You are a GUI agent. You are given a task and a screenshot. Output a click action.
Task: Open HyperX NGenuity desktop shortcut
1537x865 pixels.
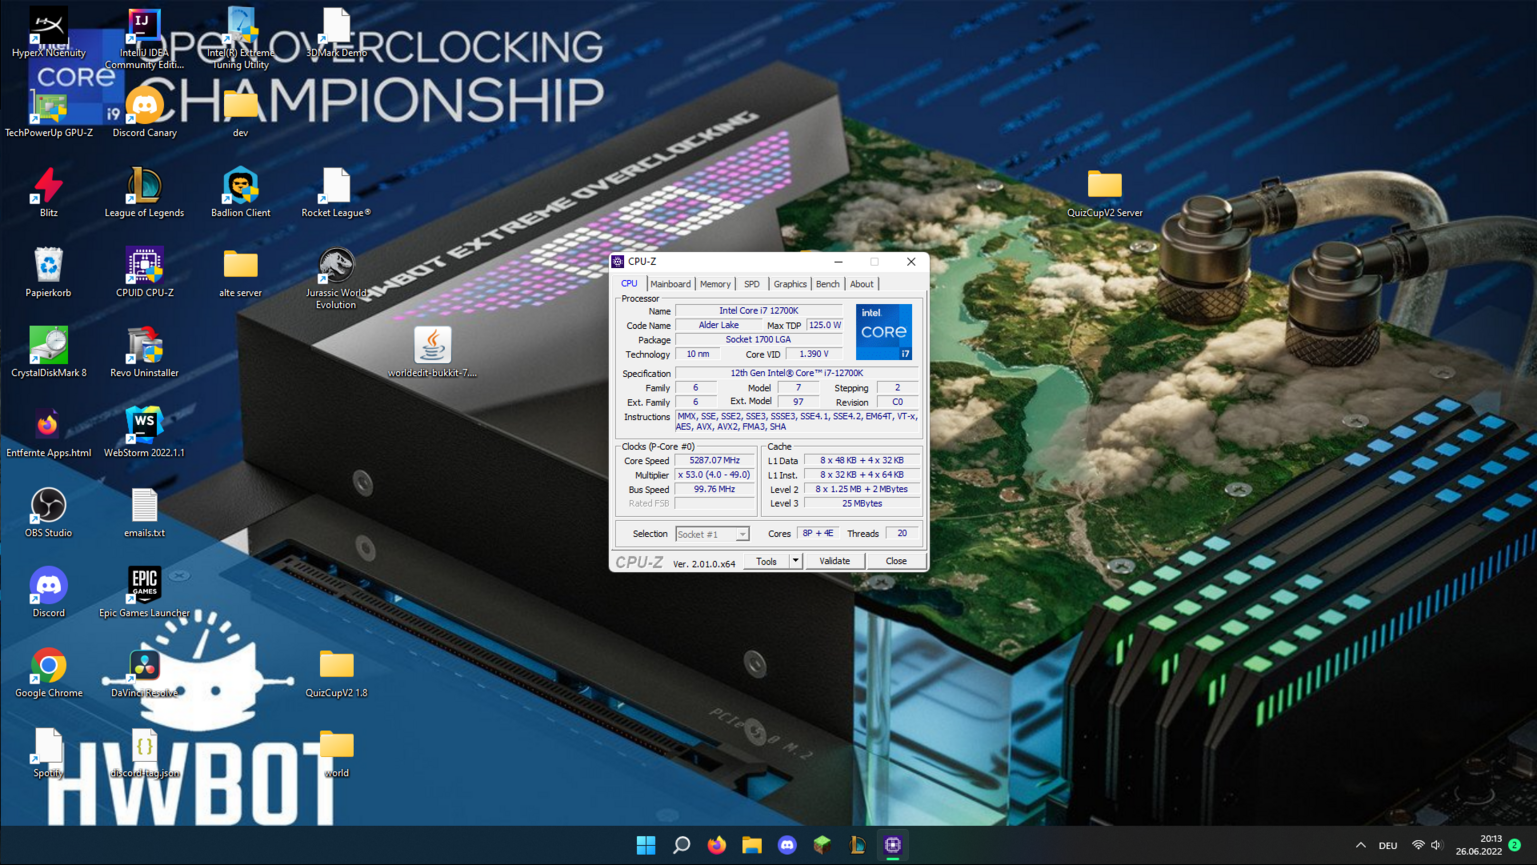(x=48, y=33)
